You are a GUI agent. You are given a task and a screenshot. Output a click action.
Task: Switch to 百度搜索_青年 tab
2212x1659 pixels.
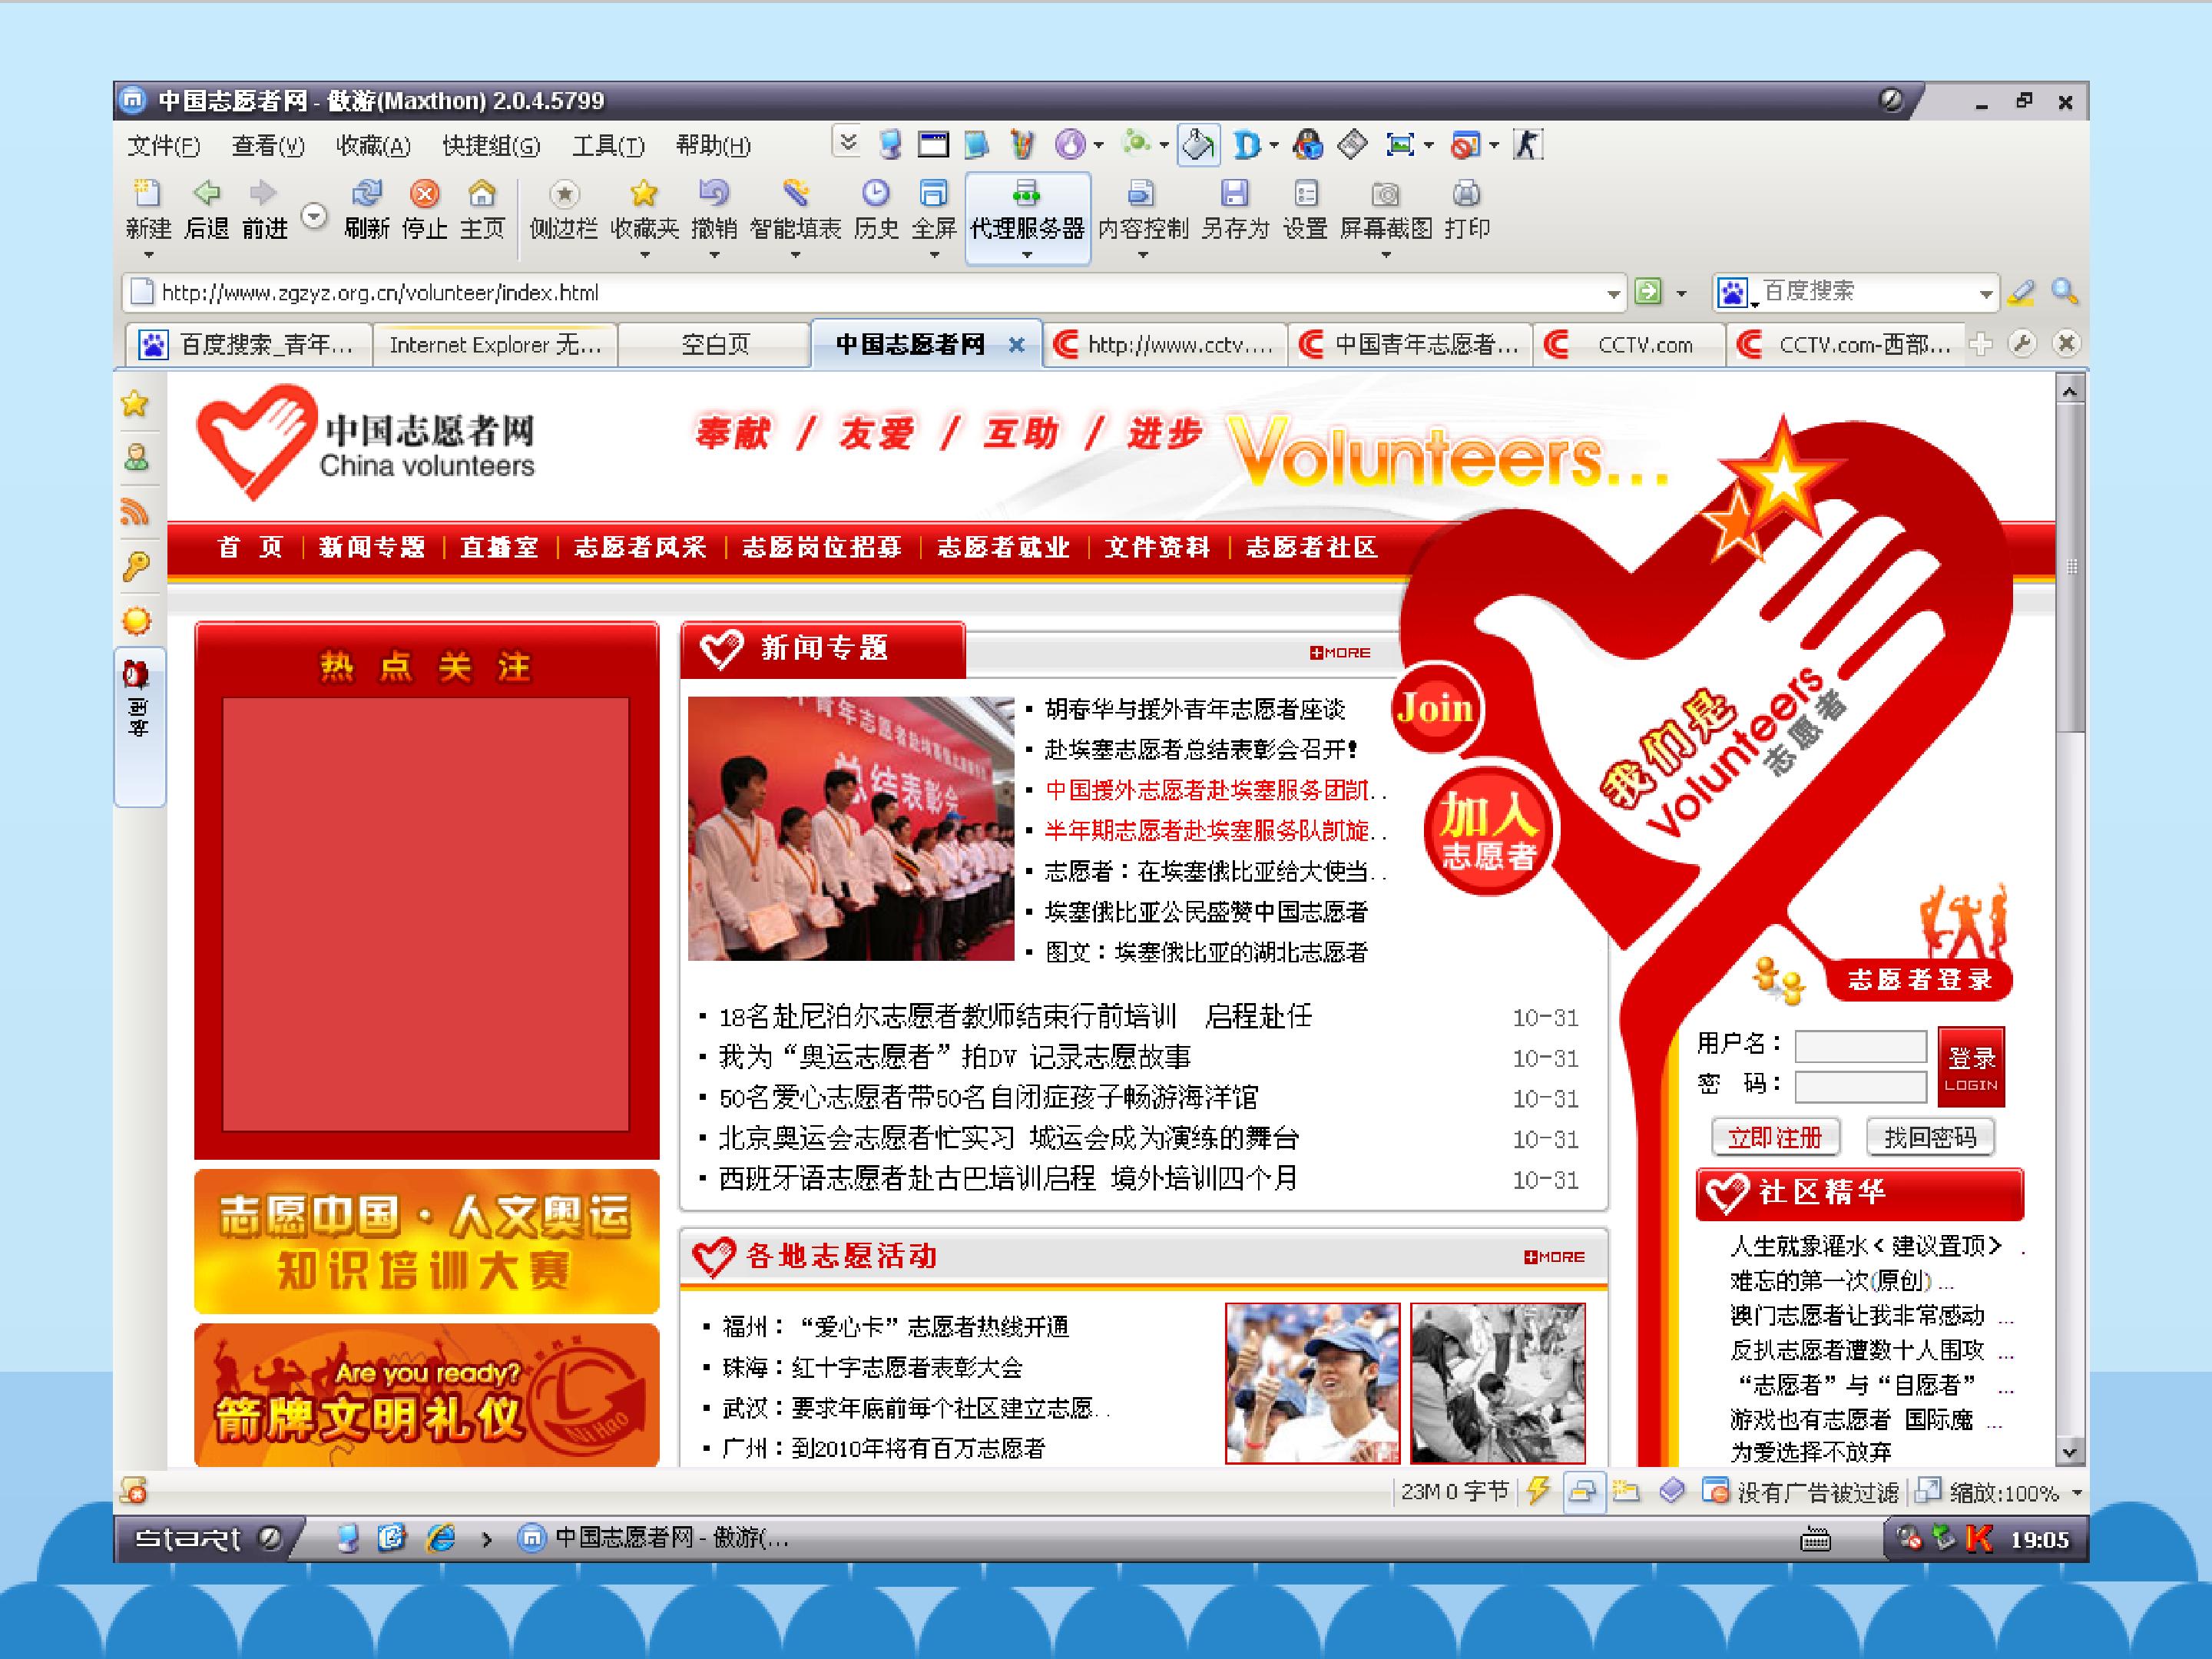249,345
